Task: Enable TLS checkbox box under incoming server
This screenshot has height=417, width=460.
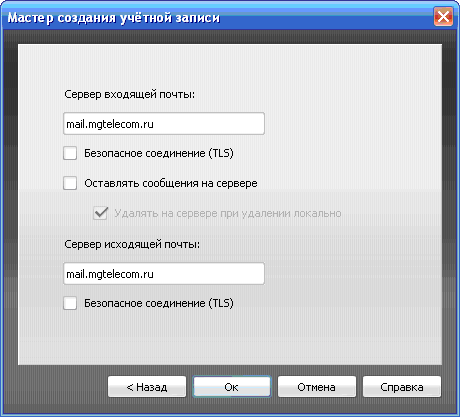Action: pos(70,153)
